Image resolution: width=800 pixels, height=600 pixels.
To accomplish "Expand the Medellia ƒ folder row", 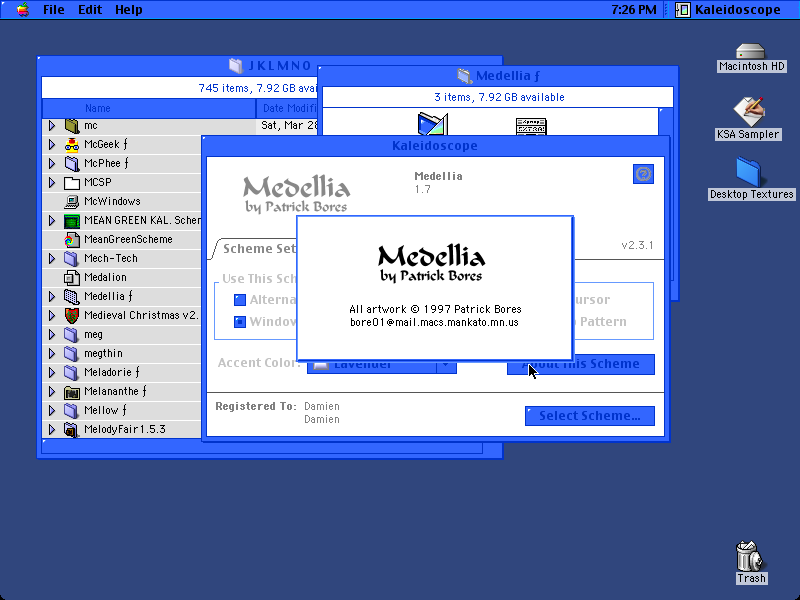I will [52, 296].
